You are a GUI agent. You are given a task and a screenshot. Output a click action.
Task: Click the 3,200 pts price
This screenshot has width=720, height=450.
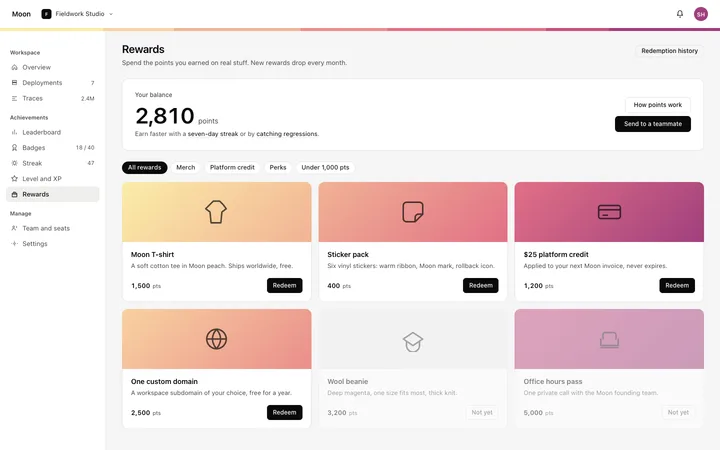(x=342, y=413)
